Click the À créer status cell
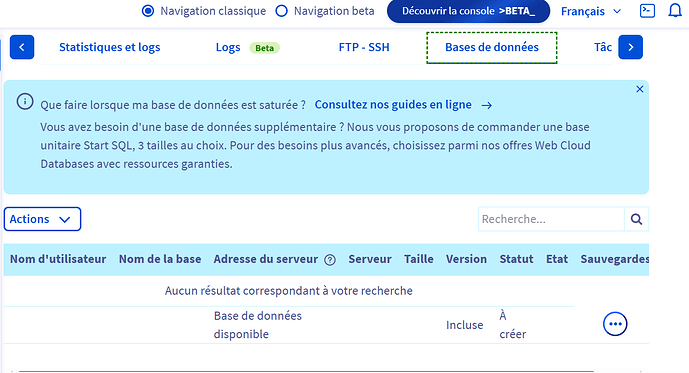 click(x=512, y=325)
